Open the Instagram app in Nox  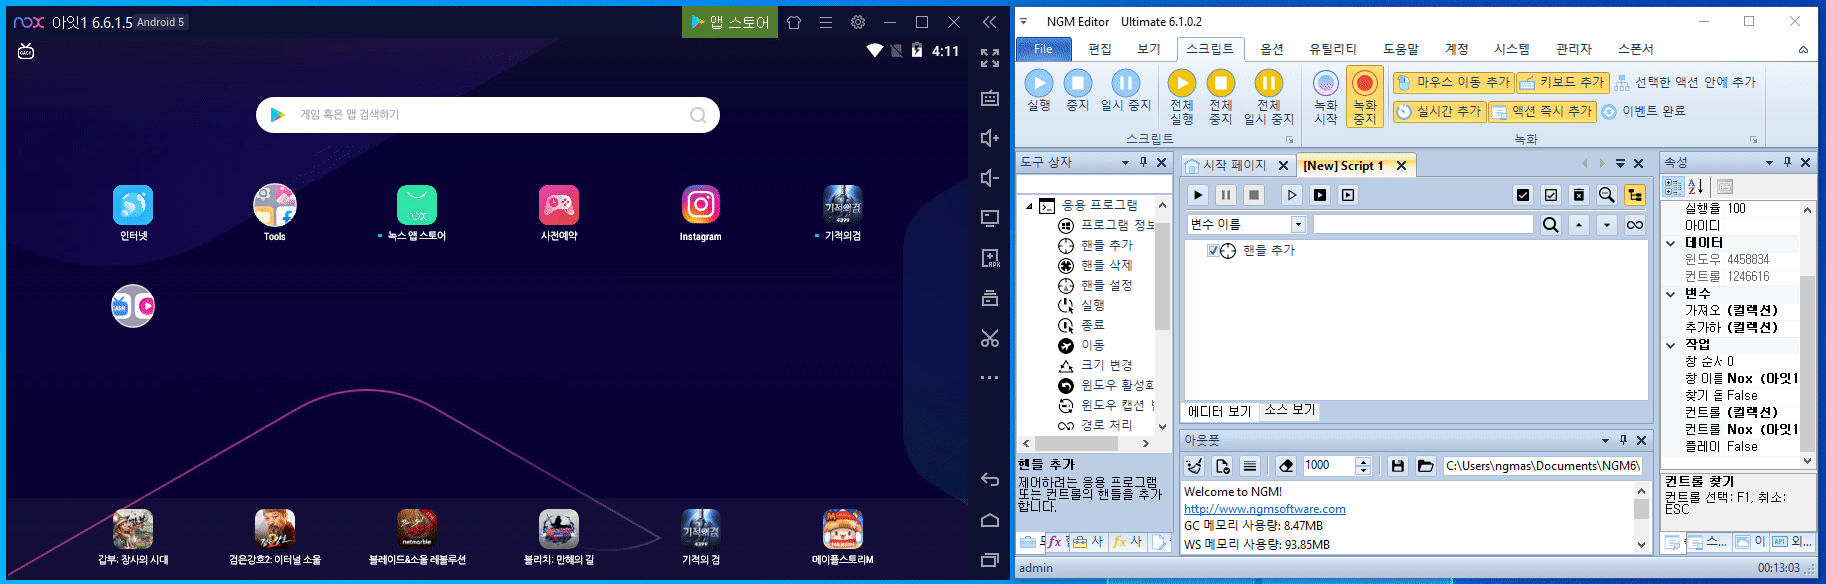(x=700, y=206)
